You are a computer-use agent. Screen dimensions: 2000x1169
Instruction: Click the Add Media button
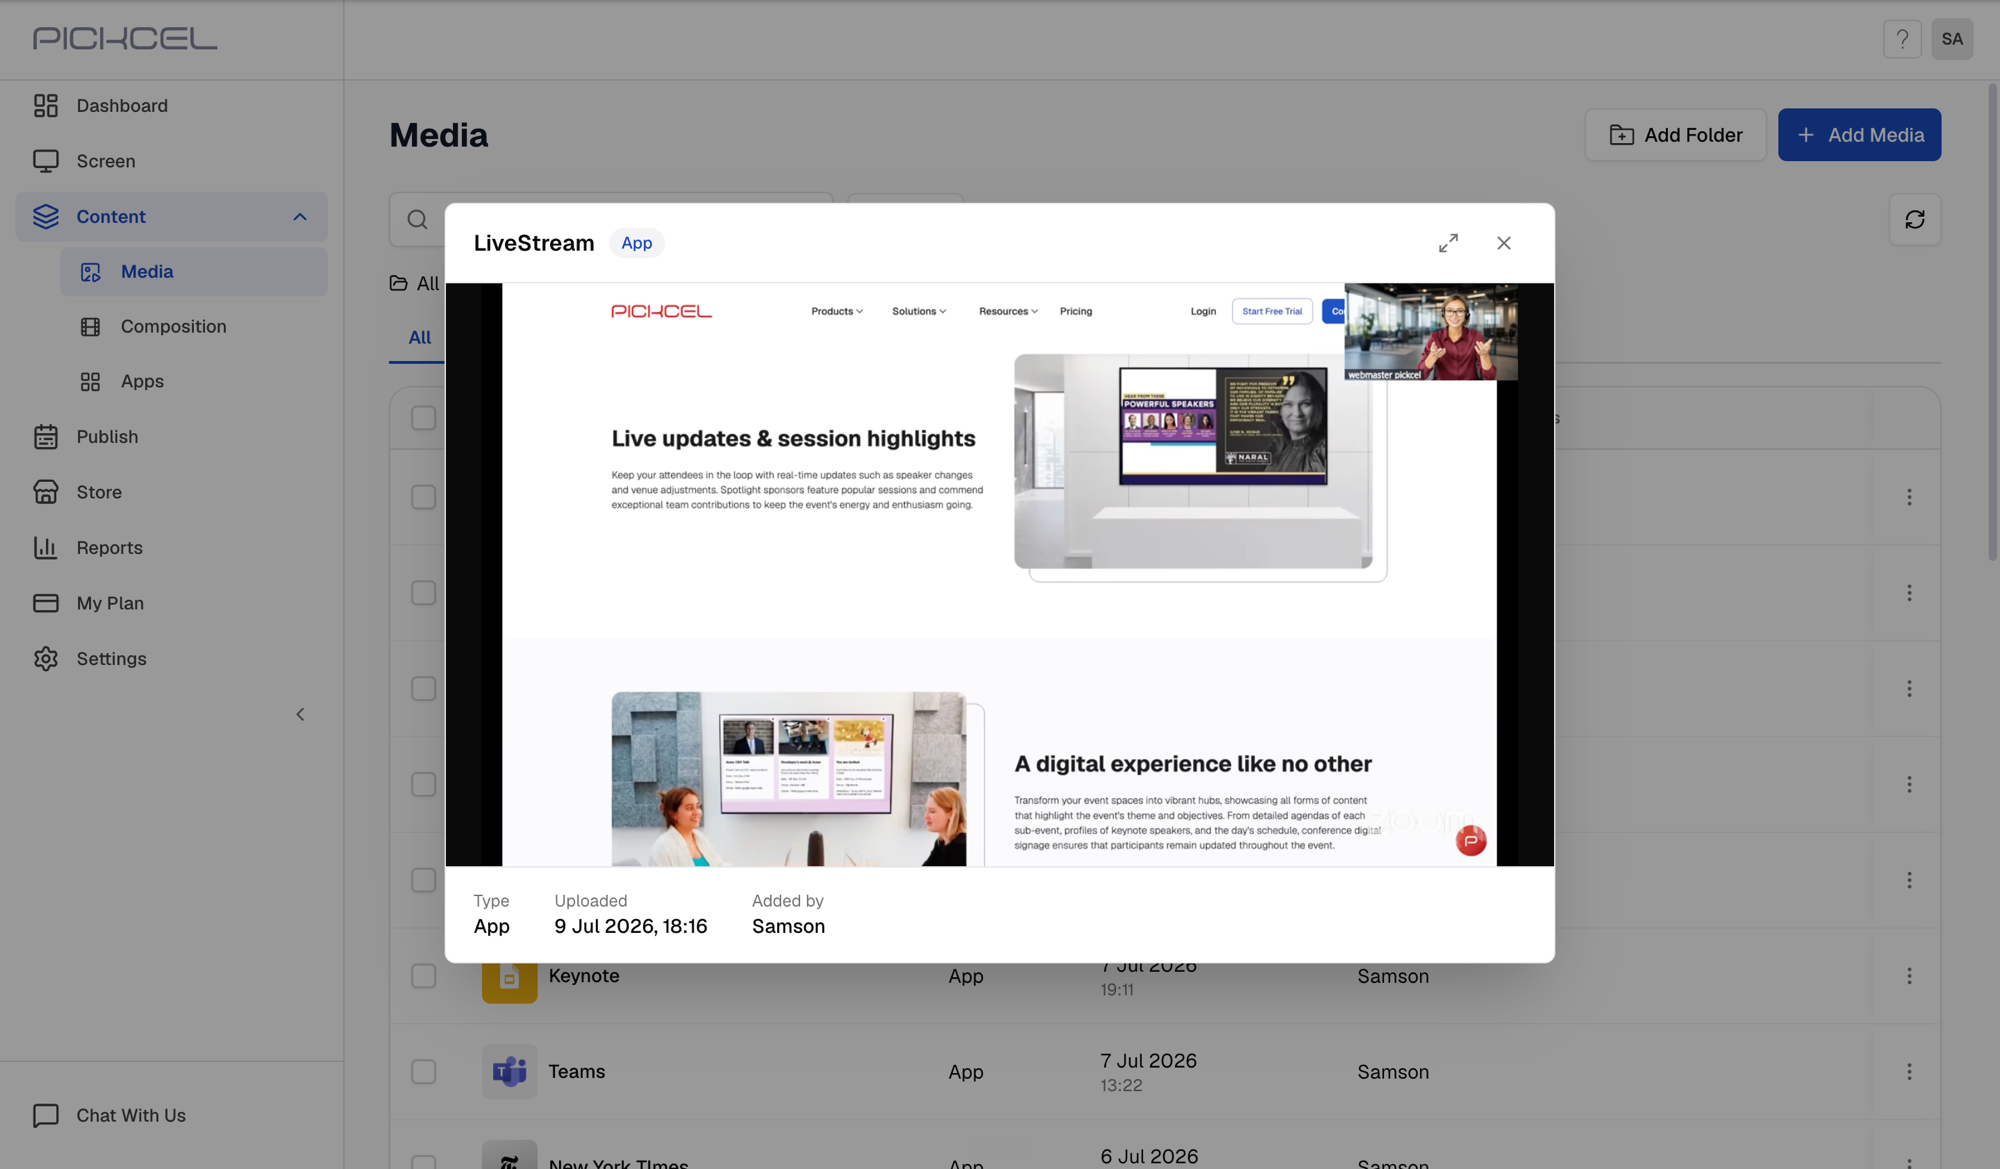(1860, 135)
